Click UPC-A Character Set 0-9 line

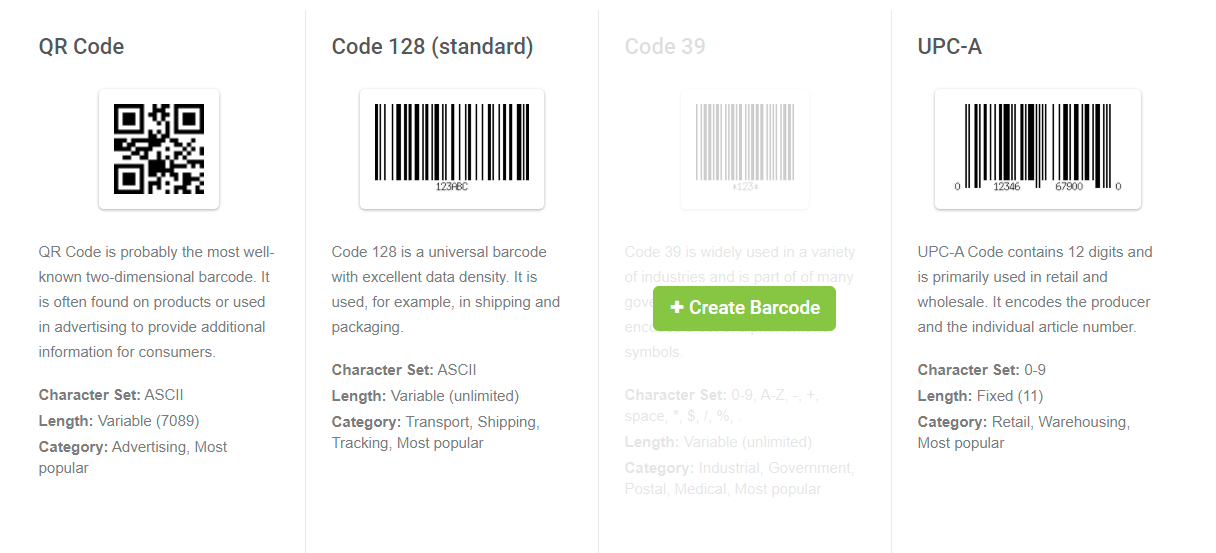click(982, 370)
